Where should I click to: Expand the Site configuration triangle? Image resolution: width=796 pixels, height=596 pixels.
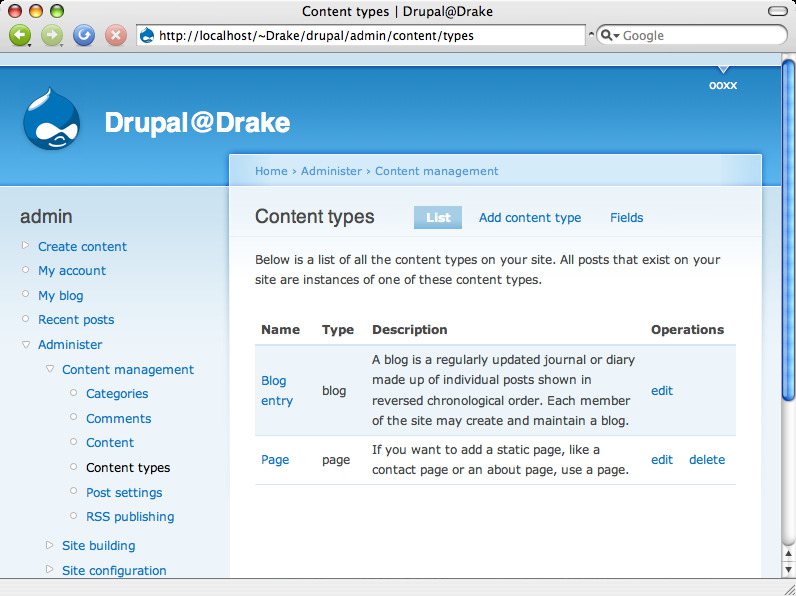[x=50, y=570]
